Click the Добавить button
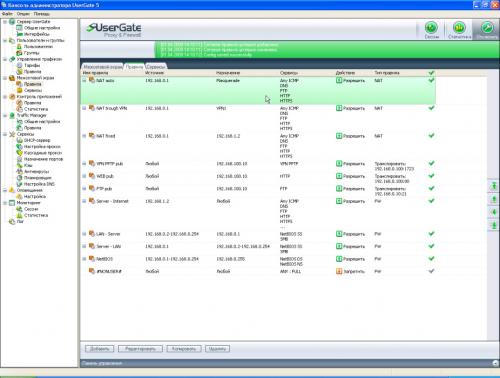The height and width of the screenshot is (378, 500). 99,349
